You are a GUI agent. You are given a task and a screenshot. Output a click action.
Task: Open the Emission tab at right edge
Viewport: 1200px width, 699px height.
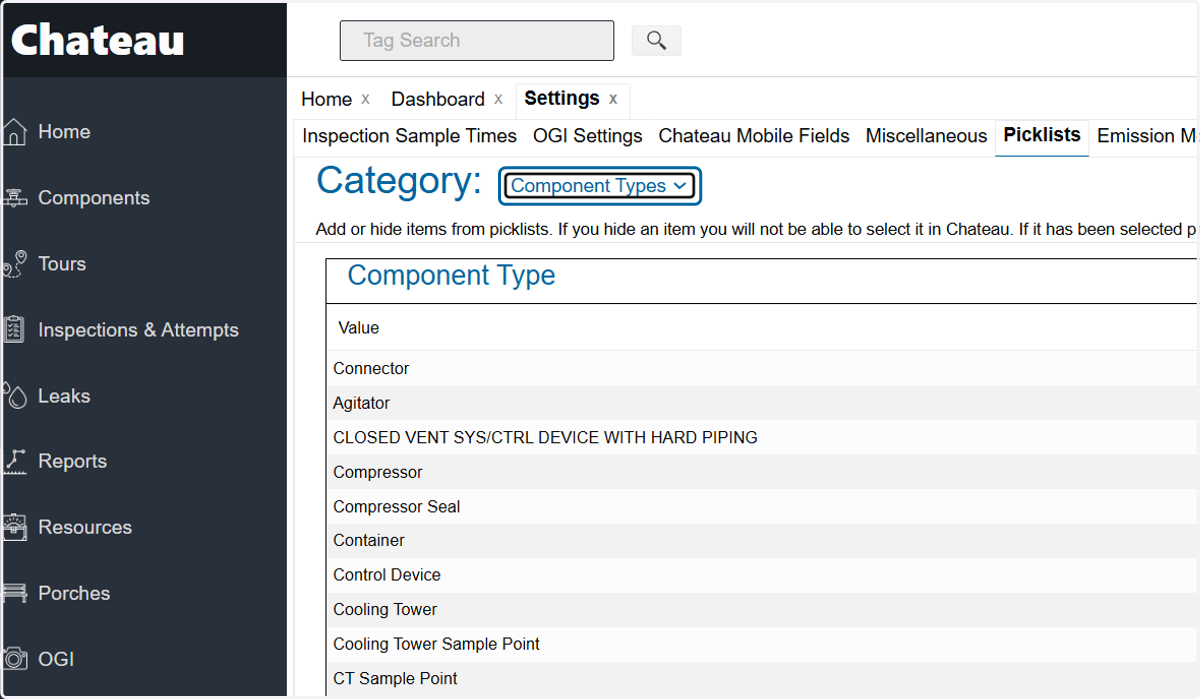[x=1147, y=136]
